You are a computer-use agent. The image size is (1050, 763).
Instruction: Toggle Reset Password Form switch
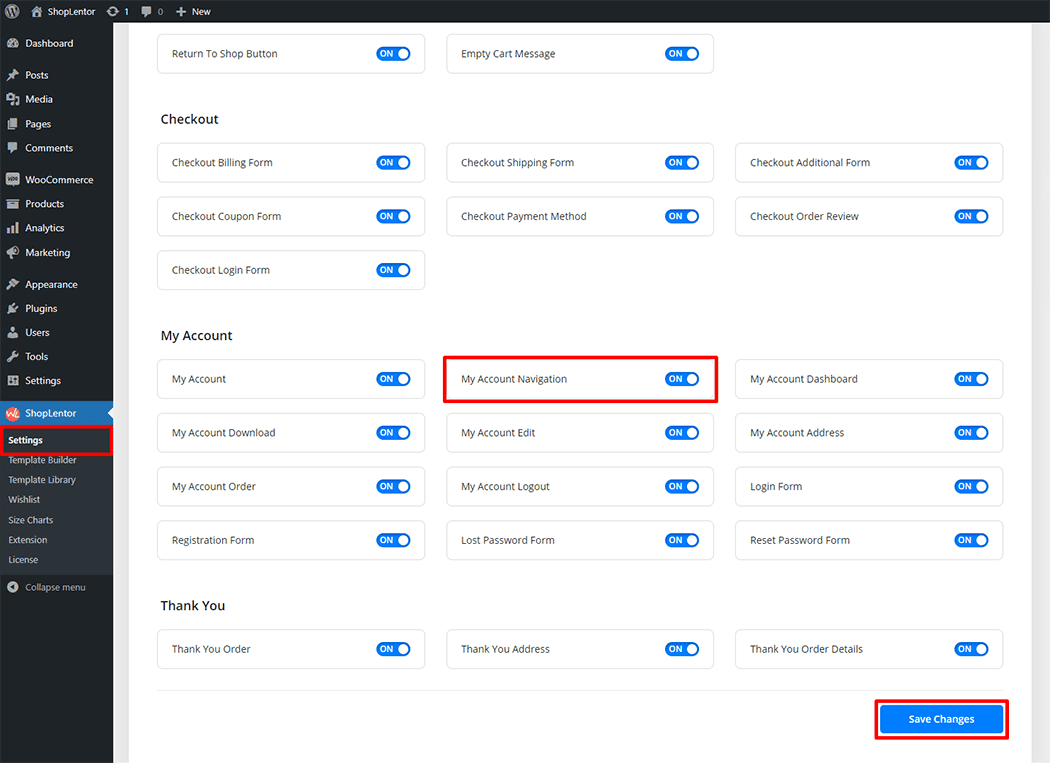click(971, 540)
